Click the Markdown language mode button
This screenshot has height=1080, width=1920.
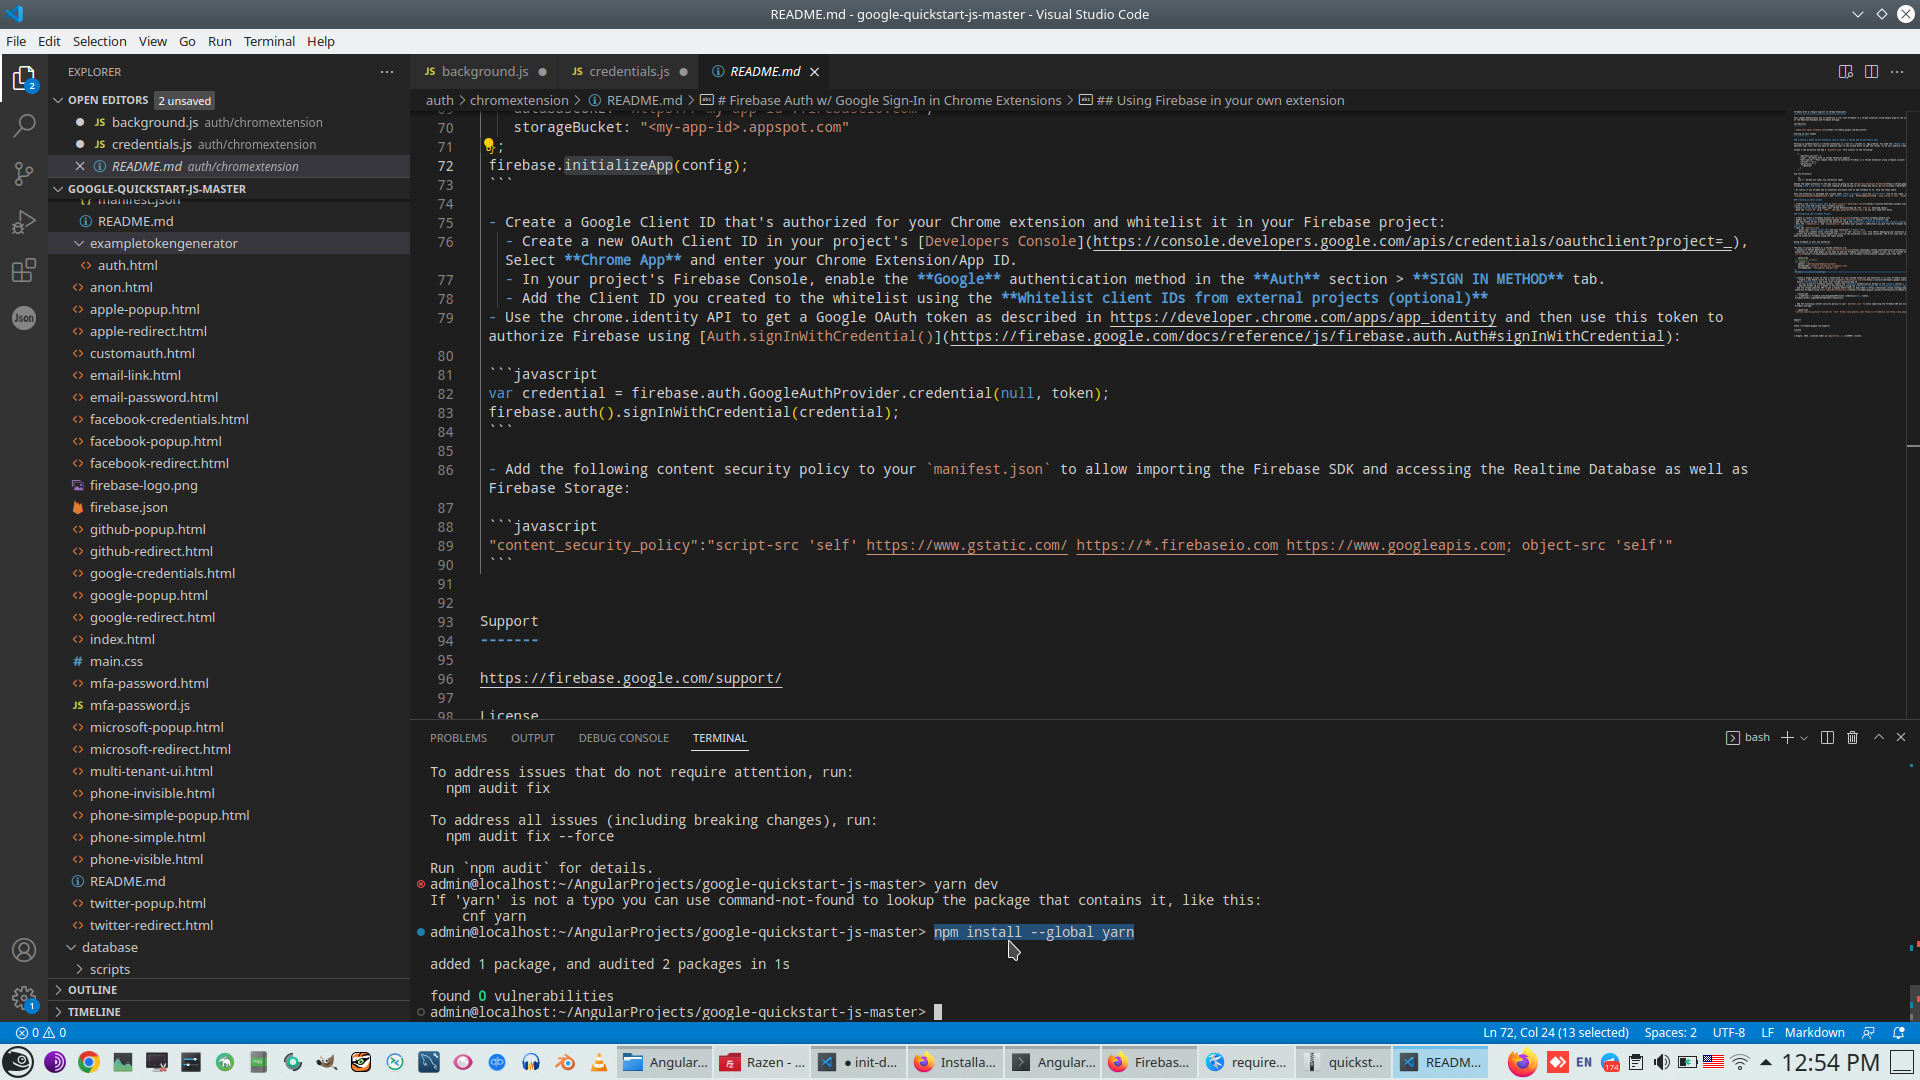pos(1814,1033)
